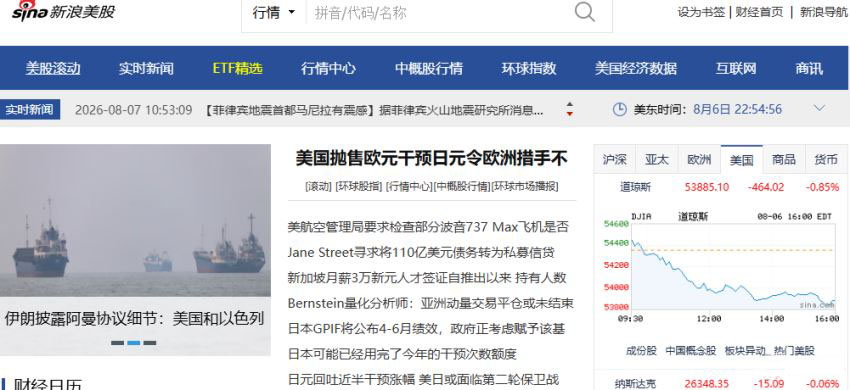Screen dimensions: 850x390
Task: Open 美股滚动 in navigation bar
Action: [53, 68]
